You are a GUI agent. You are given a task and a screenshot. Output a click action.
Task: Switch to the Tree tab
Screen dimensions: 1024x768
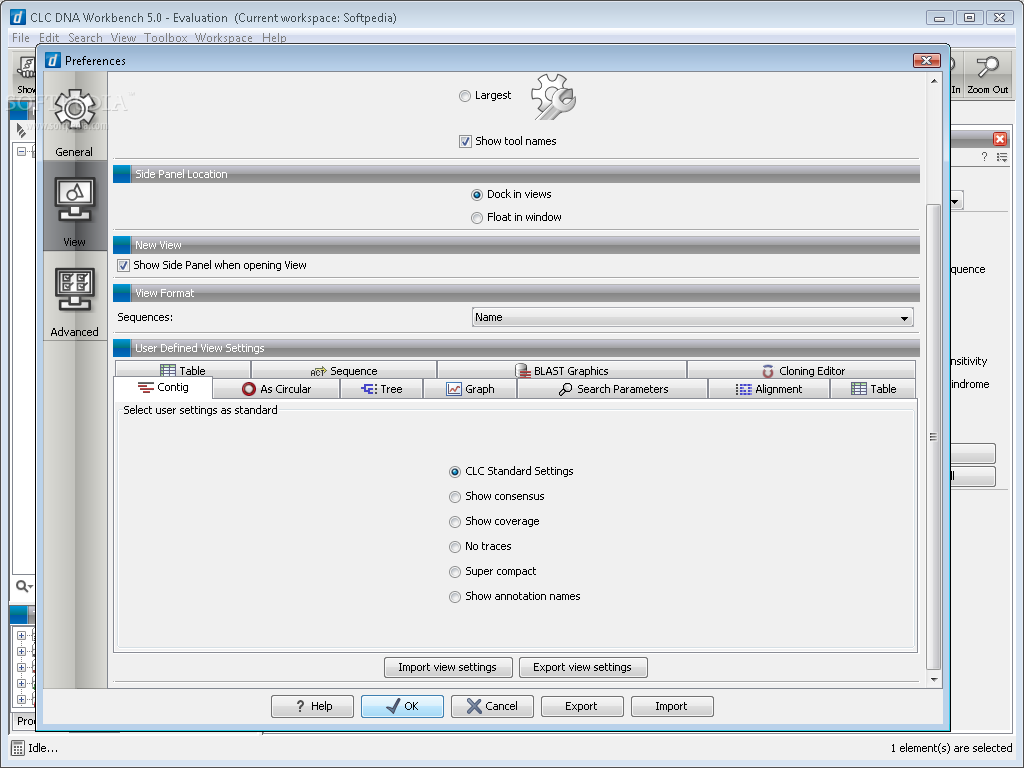click(381, 389)
